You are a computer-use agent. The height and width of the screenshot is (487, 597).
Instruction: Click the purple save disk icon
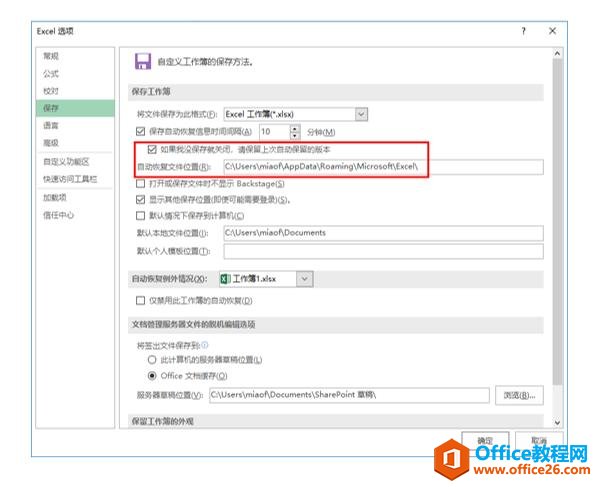click(x=143, y=61)
